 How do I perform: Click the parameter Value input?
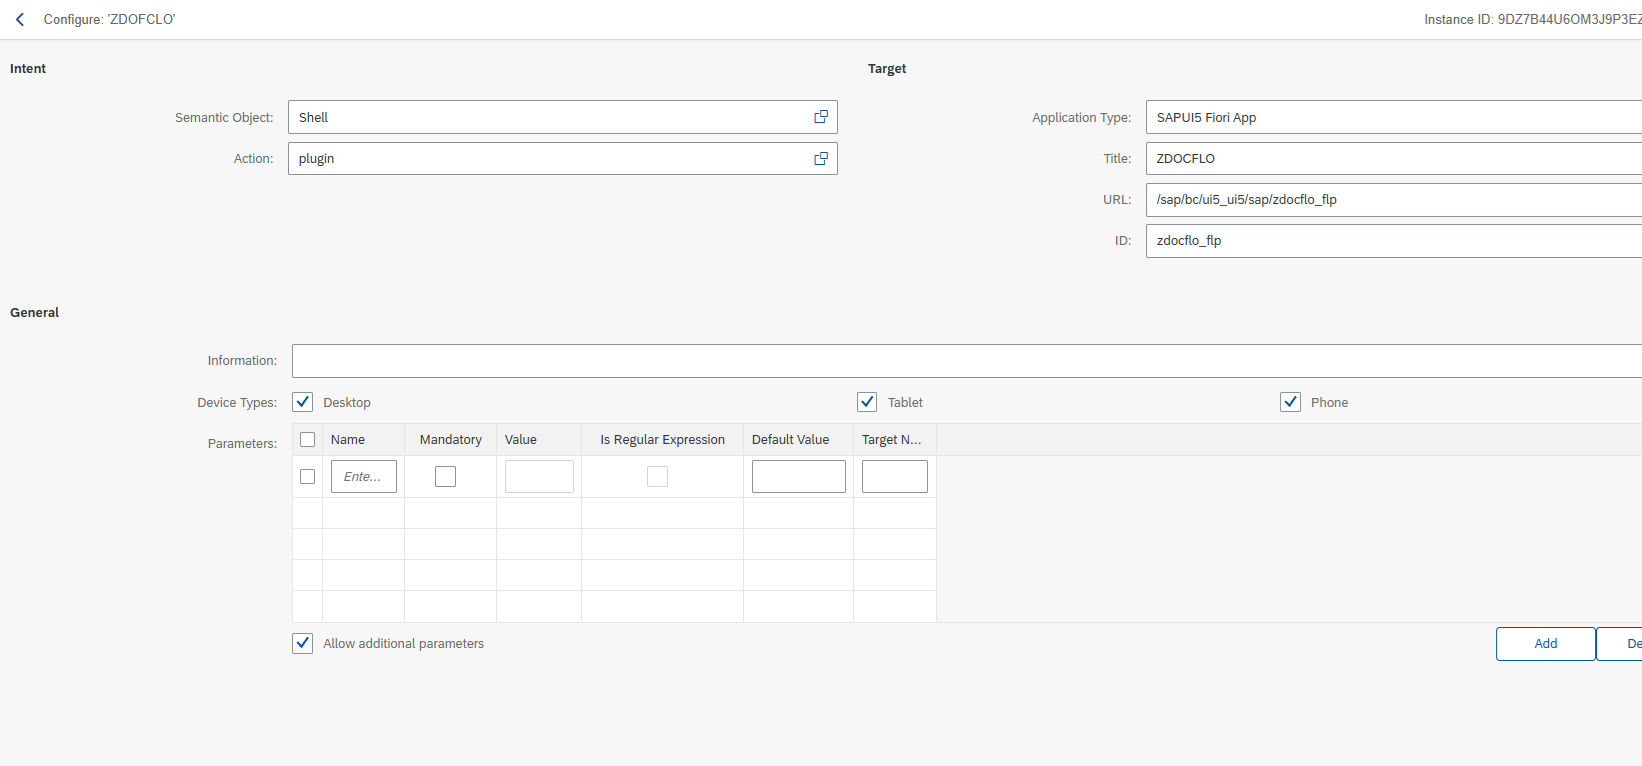[x=539, y=477]
